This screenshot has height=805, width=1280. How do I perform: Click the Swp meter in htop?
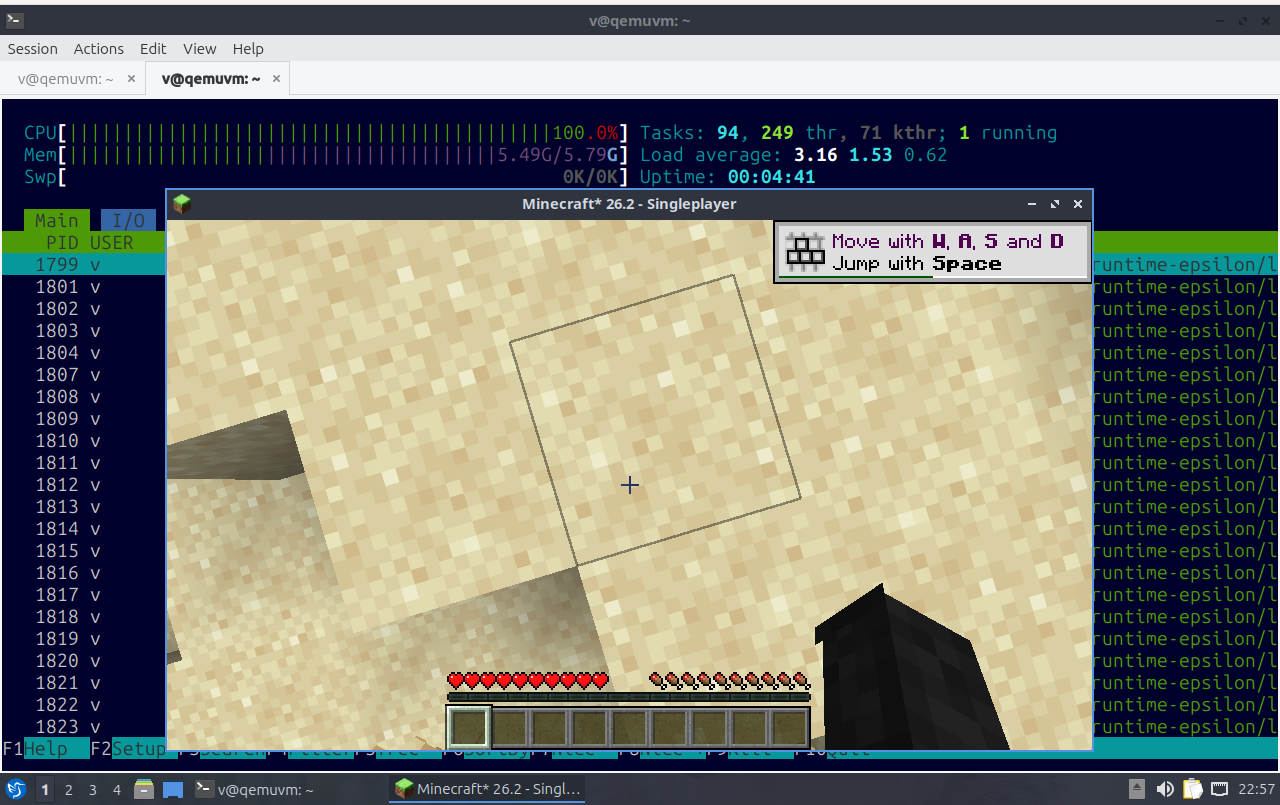(326, 177)
